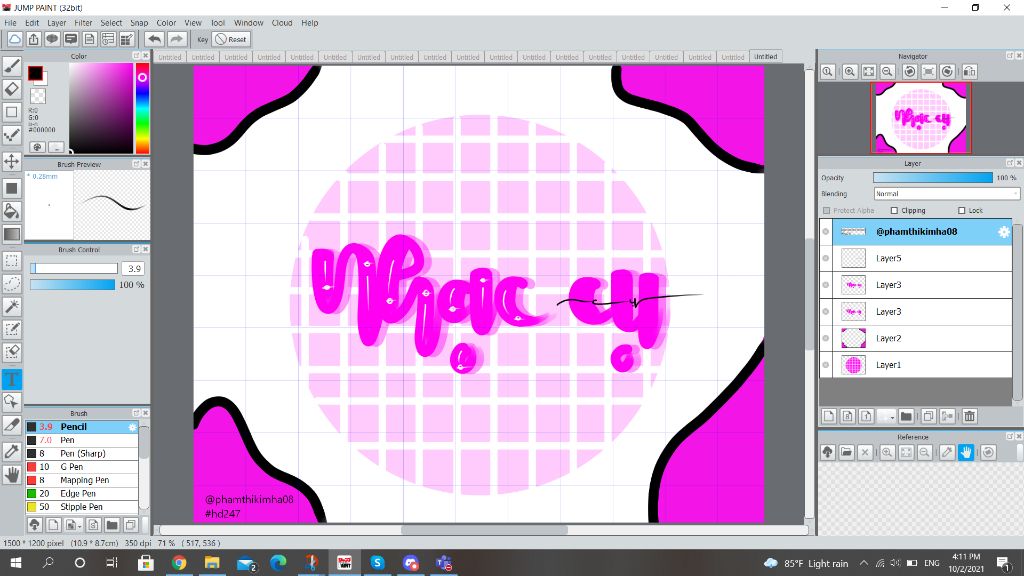Hide Layer2 visibility
This screenshot has height=576, width=1024.
click(825, 338)
